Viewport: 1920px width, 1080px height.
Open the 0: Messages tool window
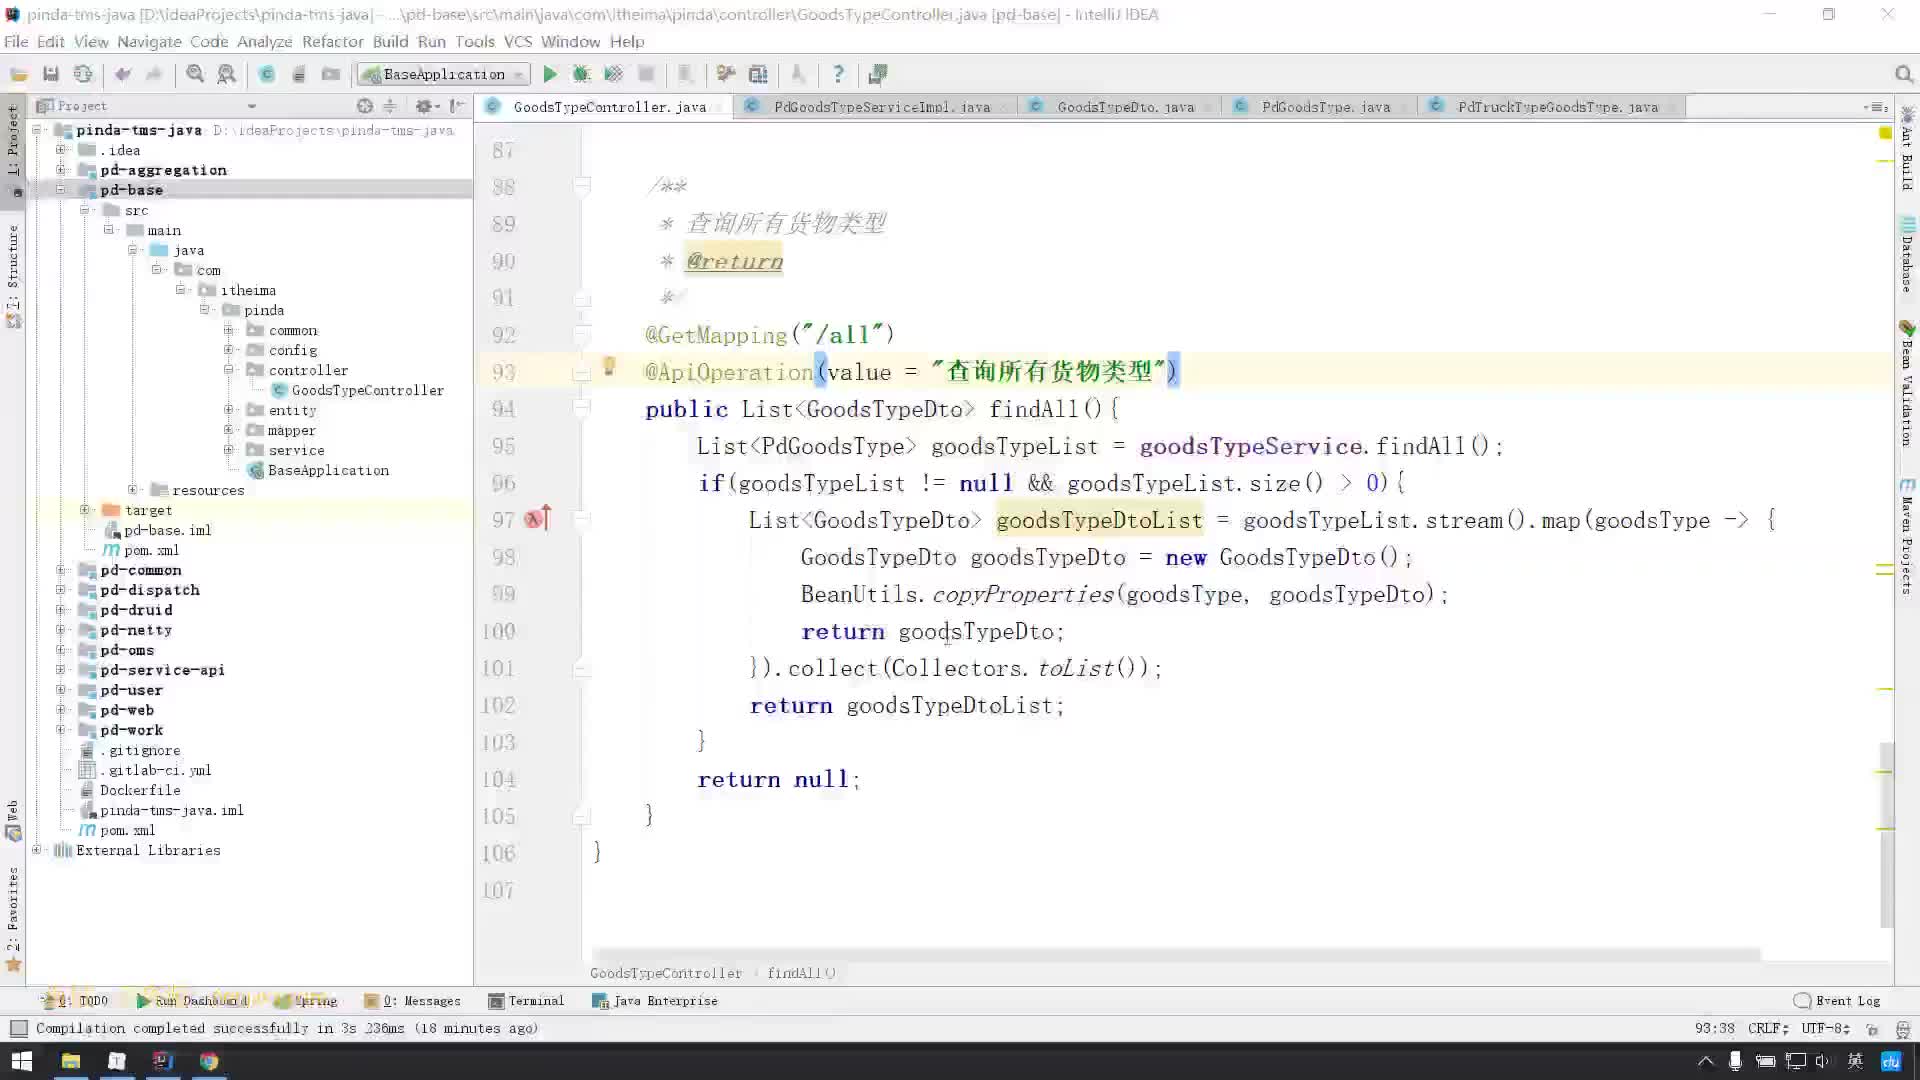412,1001
